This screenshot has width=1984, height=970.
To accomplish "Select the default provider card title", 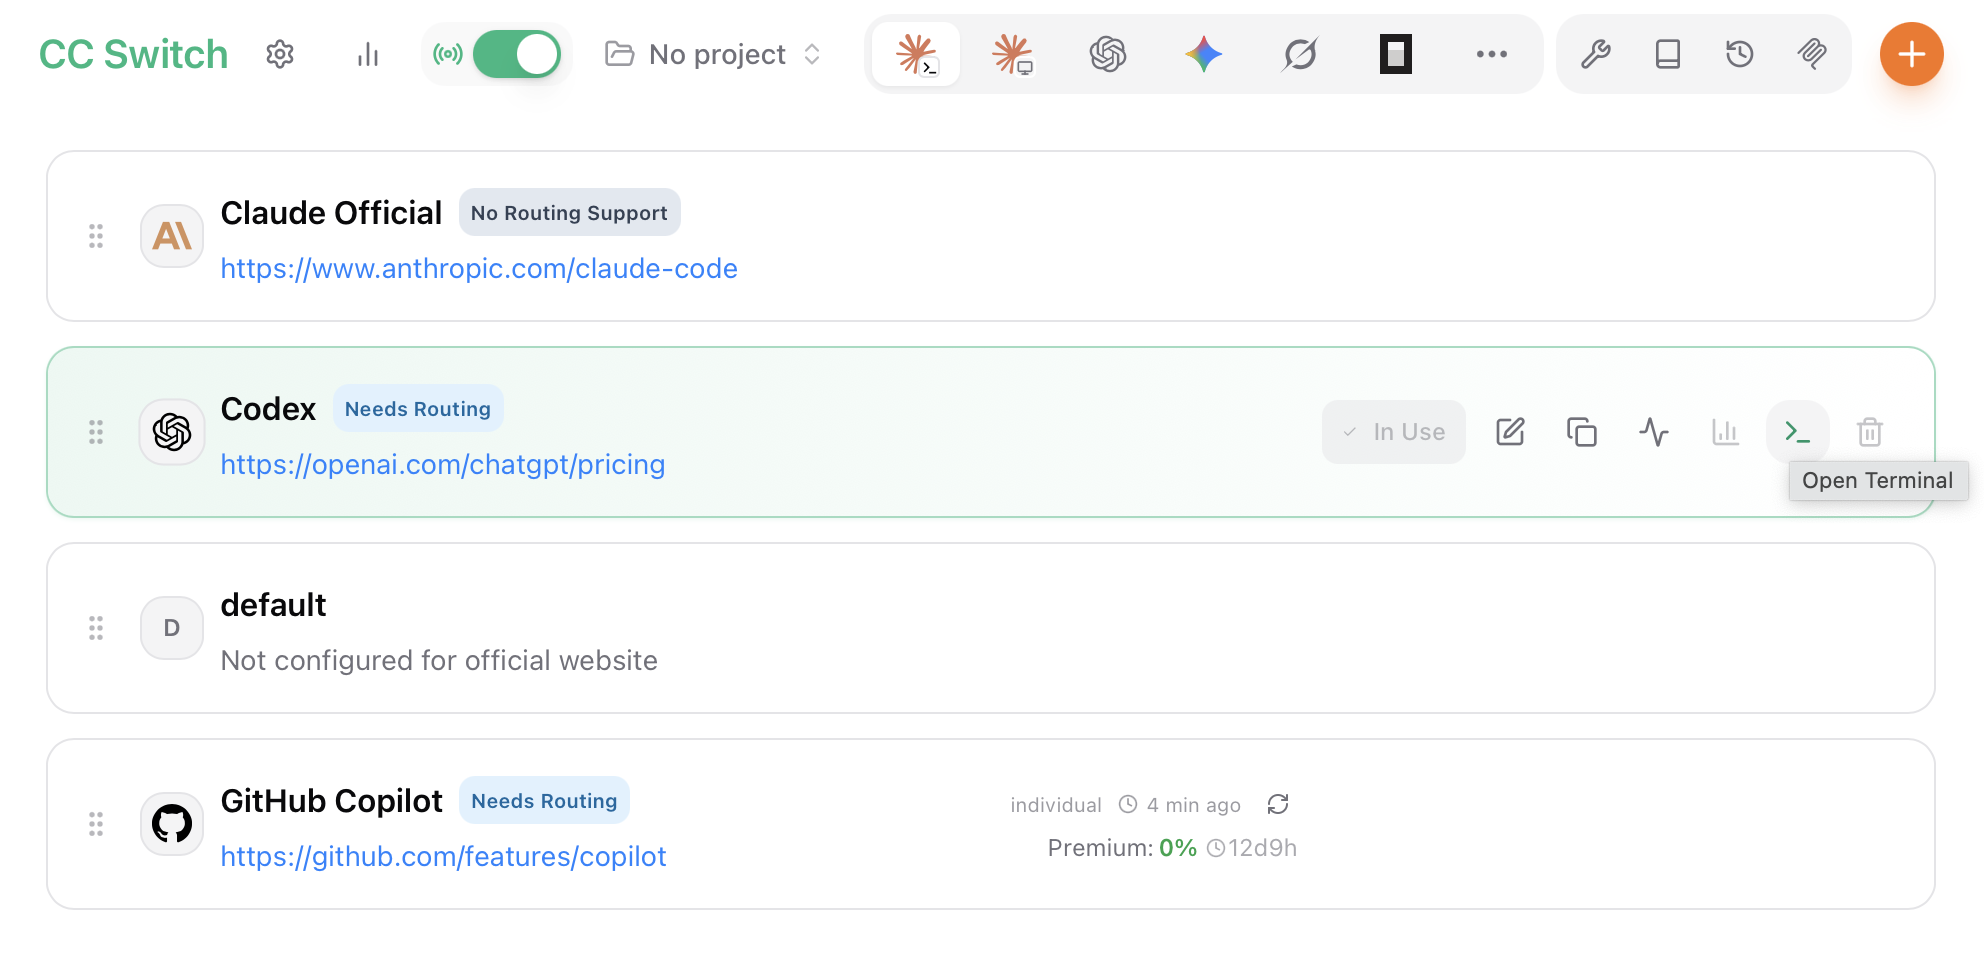I will [273, 605].
